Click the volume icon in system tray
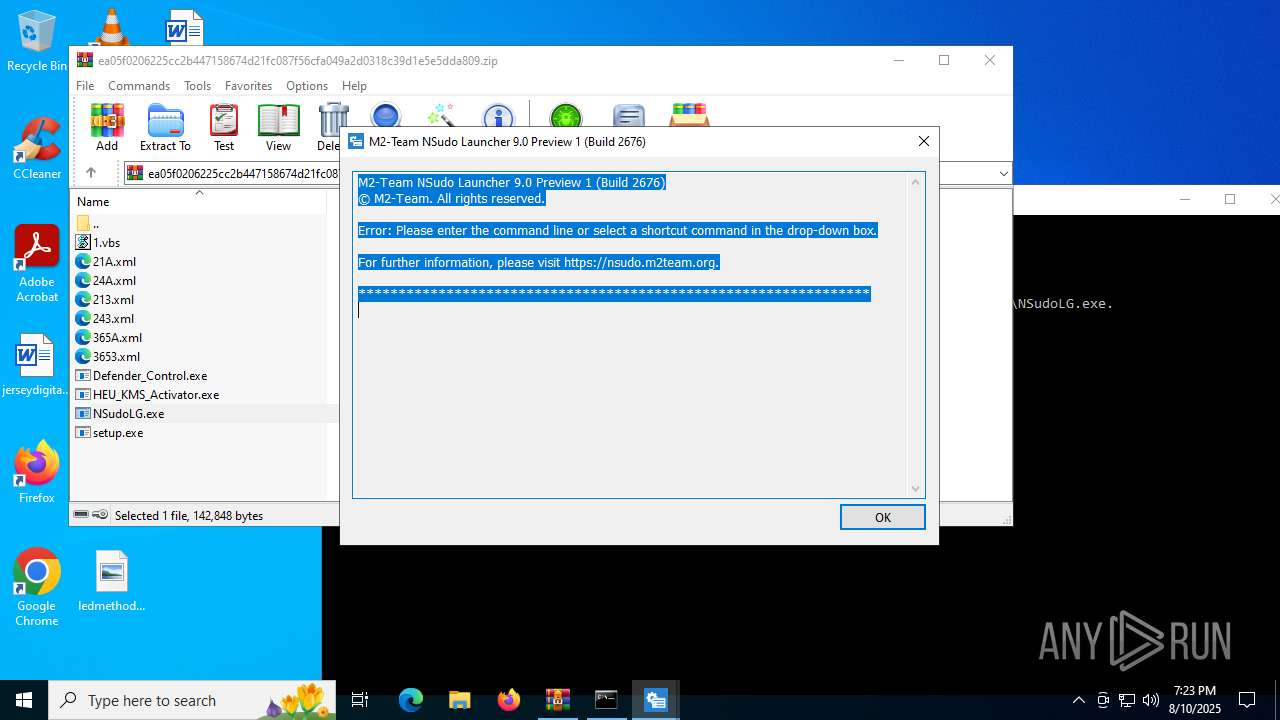The width and height of the screenshot is (1280, 720). point(1150,700)
